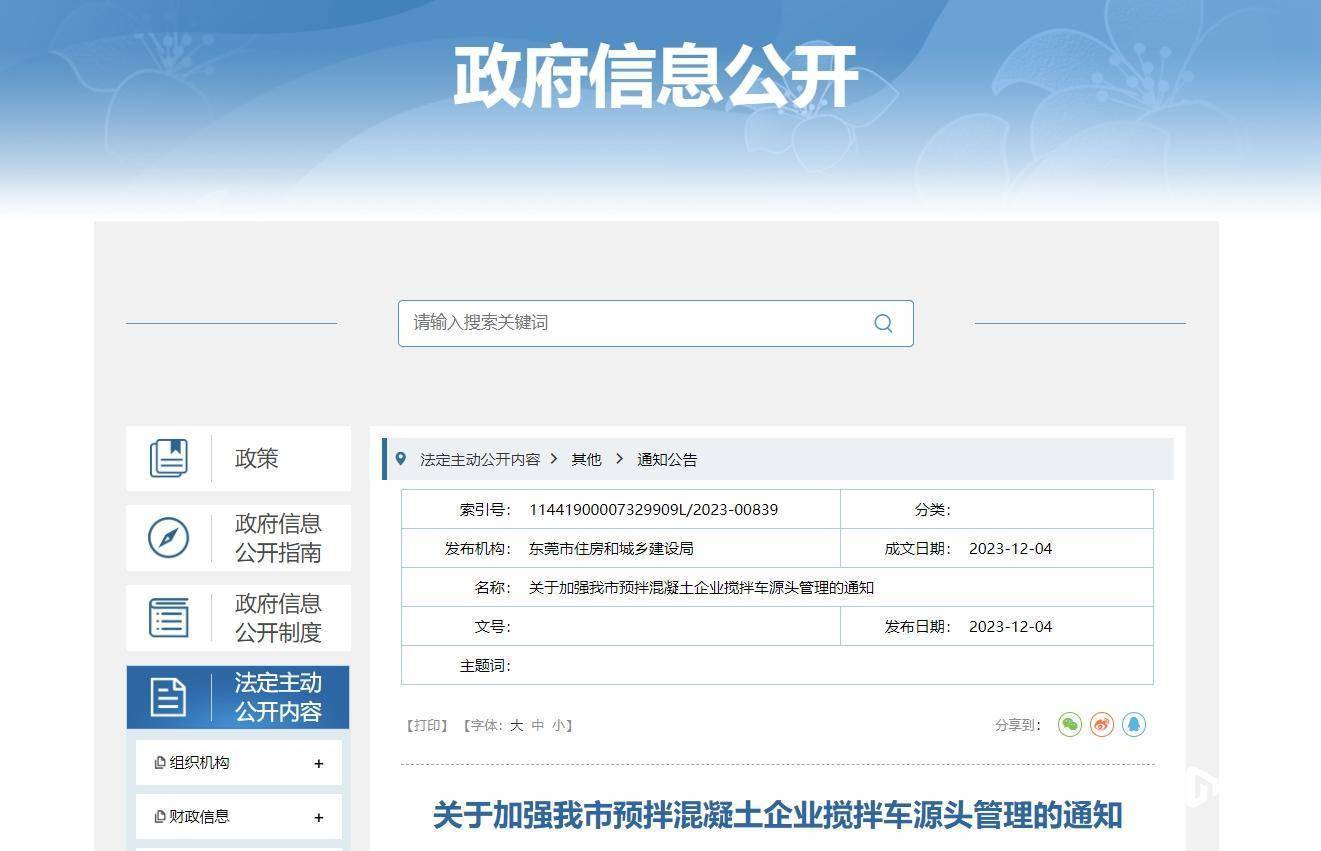Click the 分享到 label
This screenshot has height=851, width=1321.
[x=1018, y=725]
